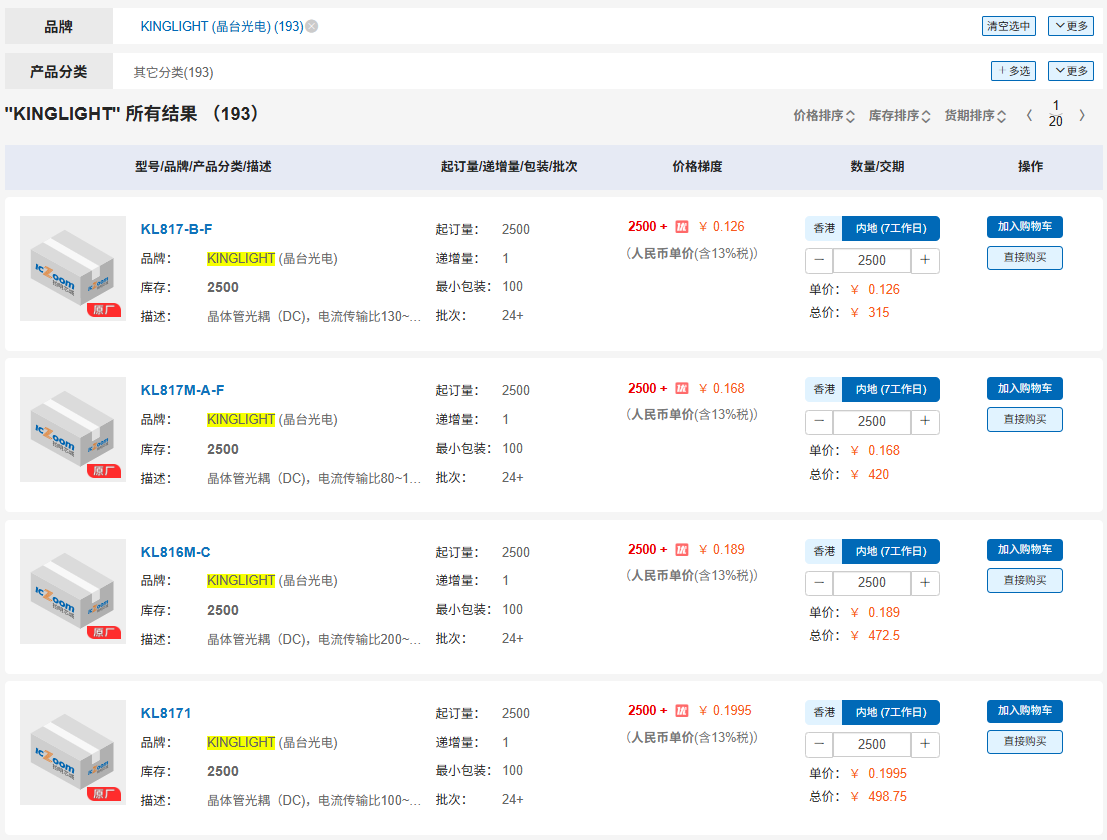Decrease quantity for KL8171
1107x840 pixels.
(x=819, y=744)
